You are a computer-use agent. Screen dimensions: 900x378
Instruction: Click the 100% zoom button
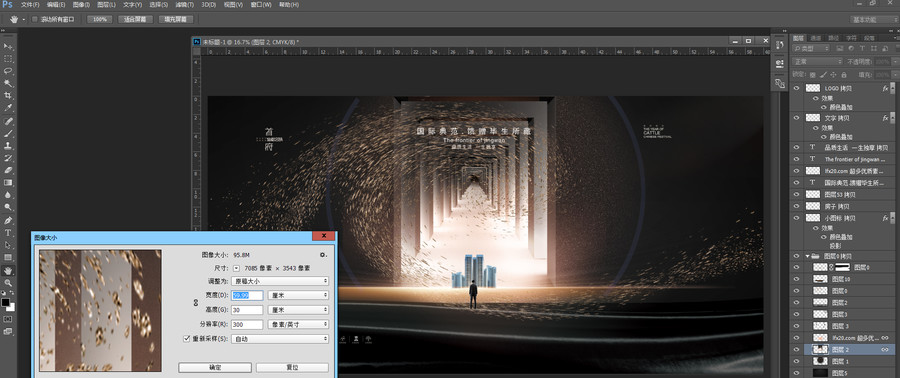(99, 19)
